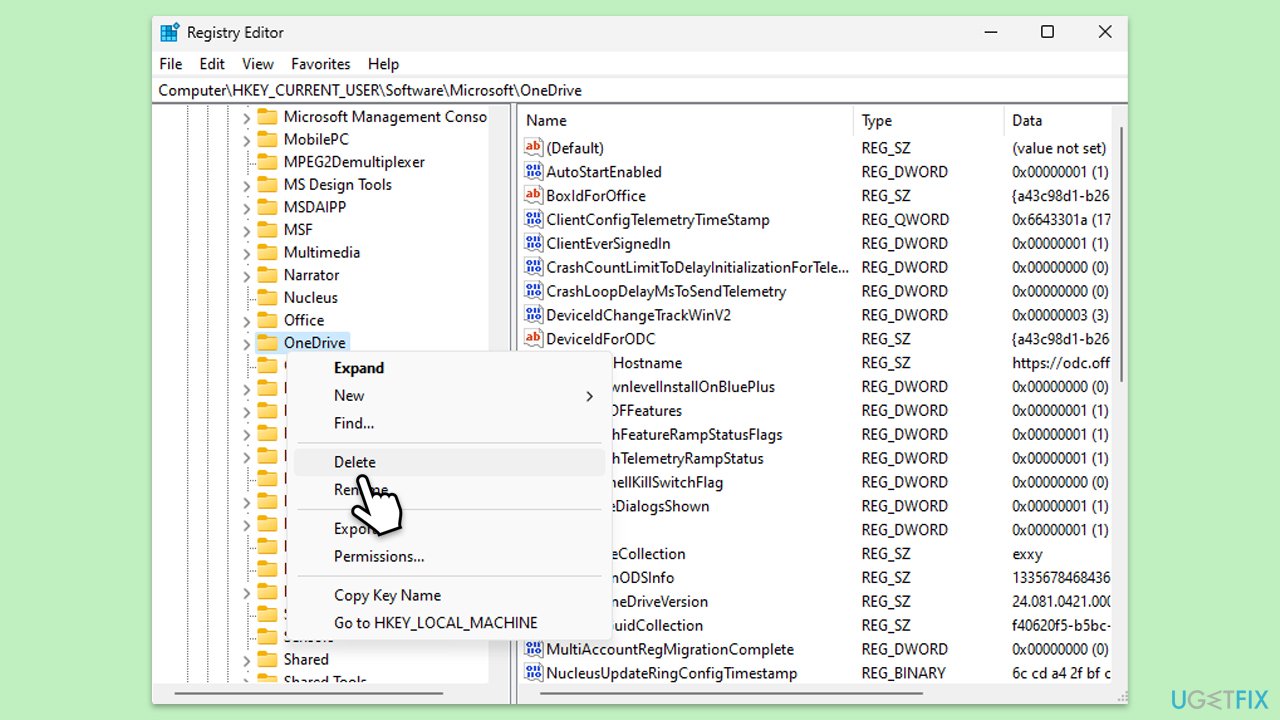Choose Expand in the context menu

[449, 368]
